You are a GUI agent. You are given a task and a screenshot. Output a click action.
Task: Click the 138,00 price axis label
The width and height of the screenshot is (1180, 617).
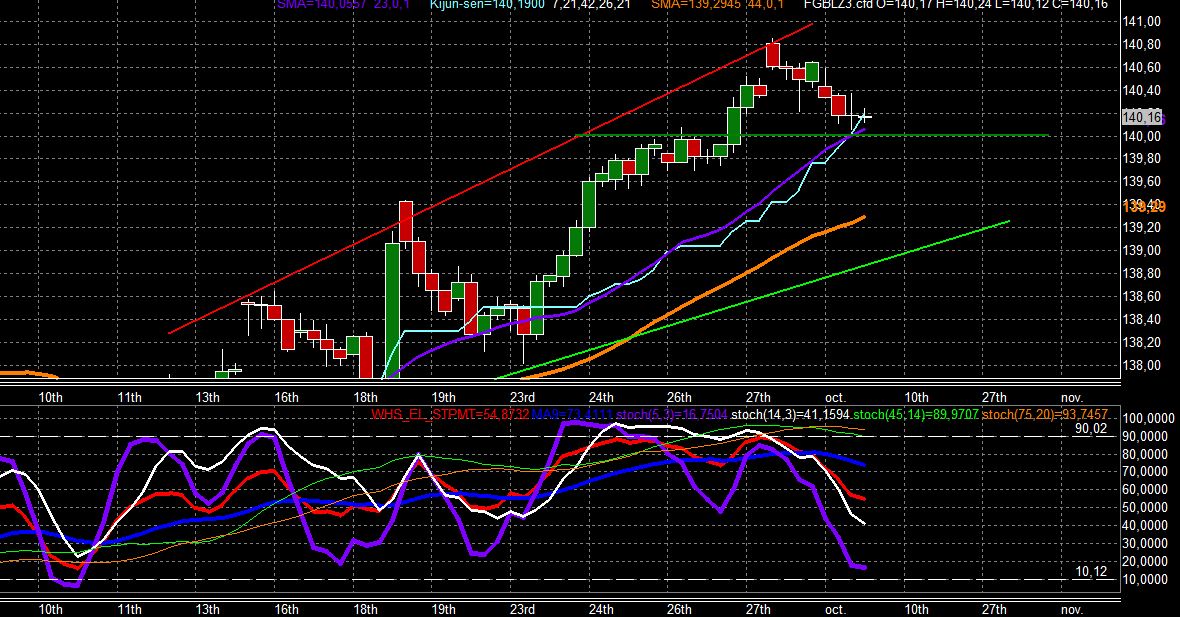(x=1141, y=365)
